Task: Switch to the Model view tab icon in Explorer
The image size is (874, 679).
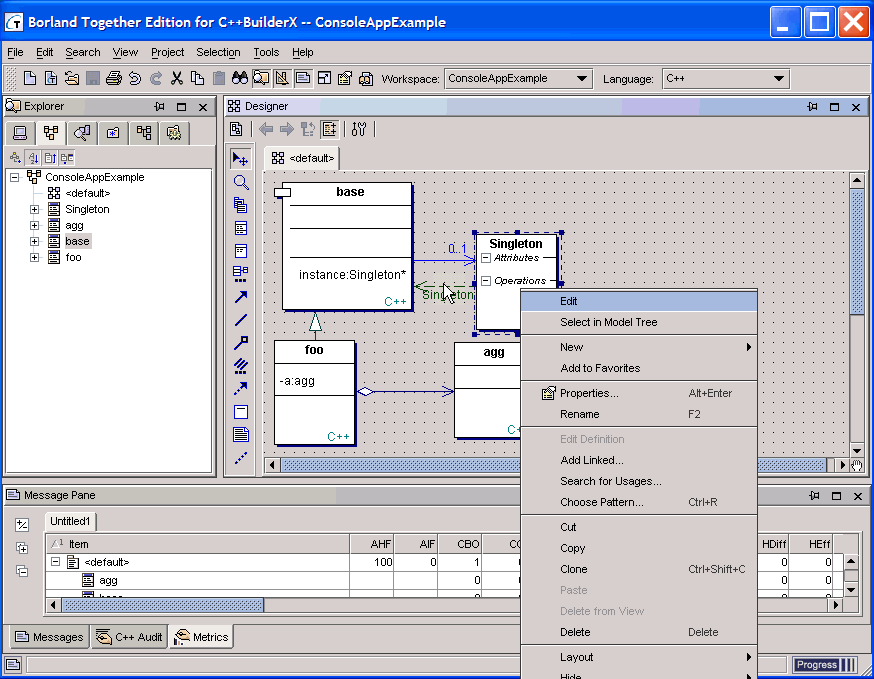Action: point(51,133)
